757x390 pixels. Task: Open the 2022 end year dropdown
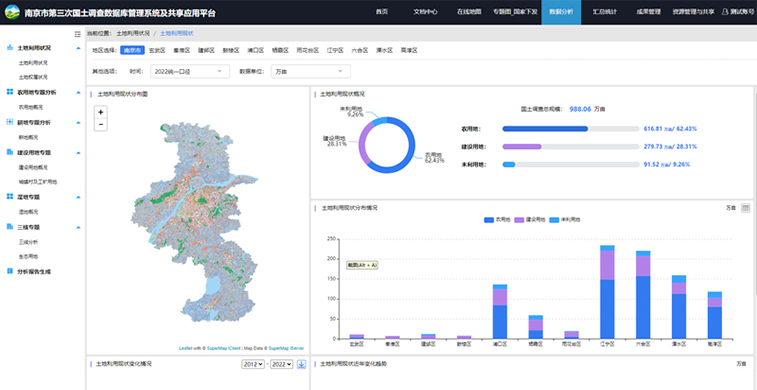[281, 364]
